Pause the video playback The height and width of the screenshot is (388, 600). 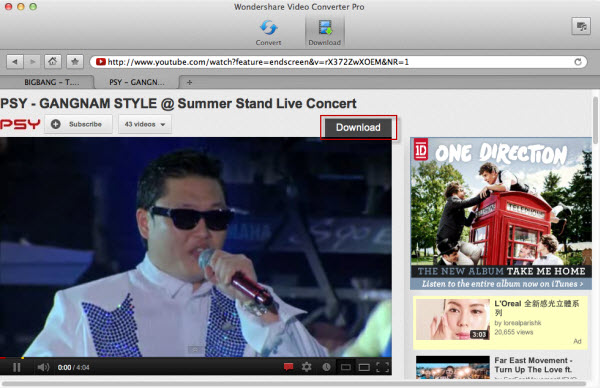click(x=17, y=367)
